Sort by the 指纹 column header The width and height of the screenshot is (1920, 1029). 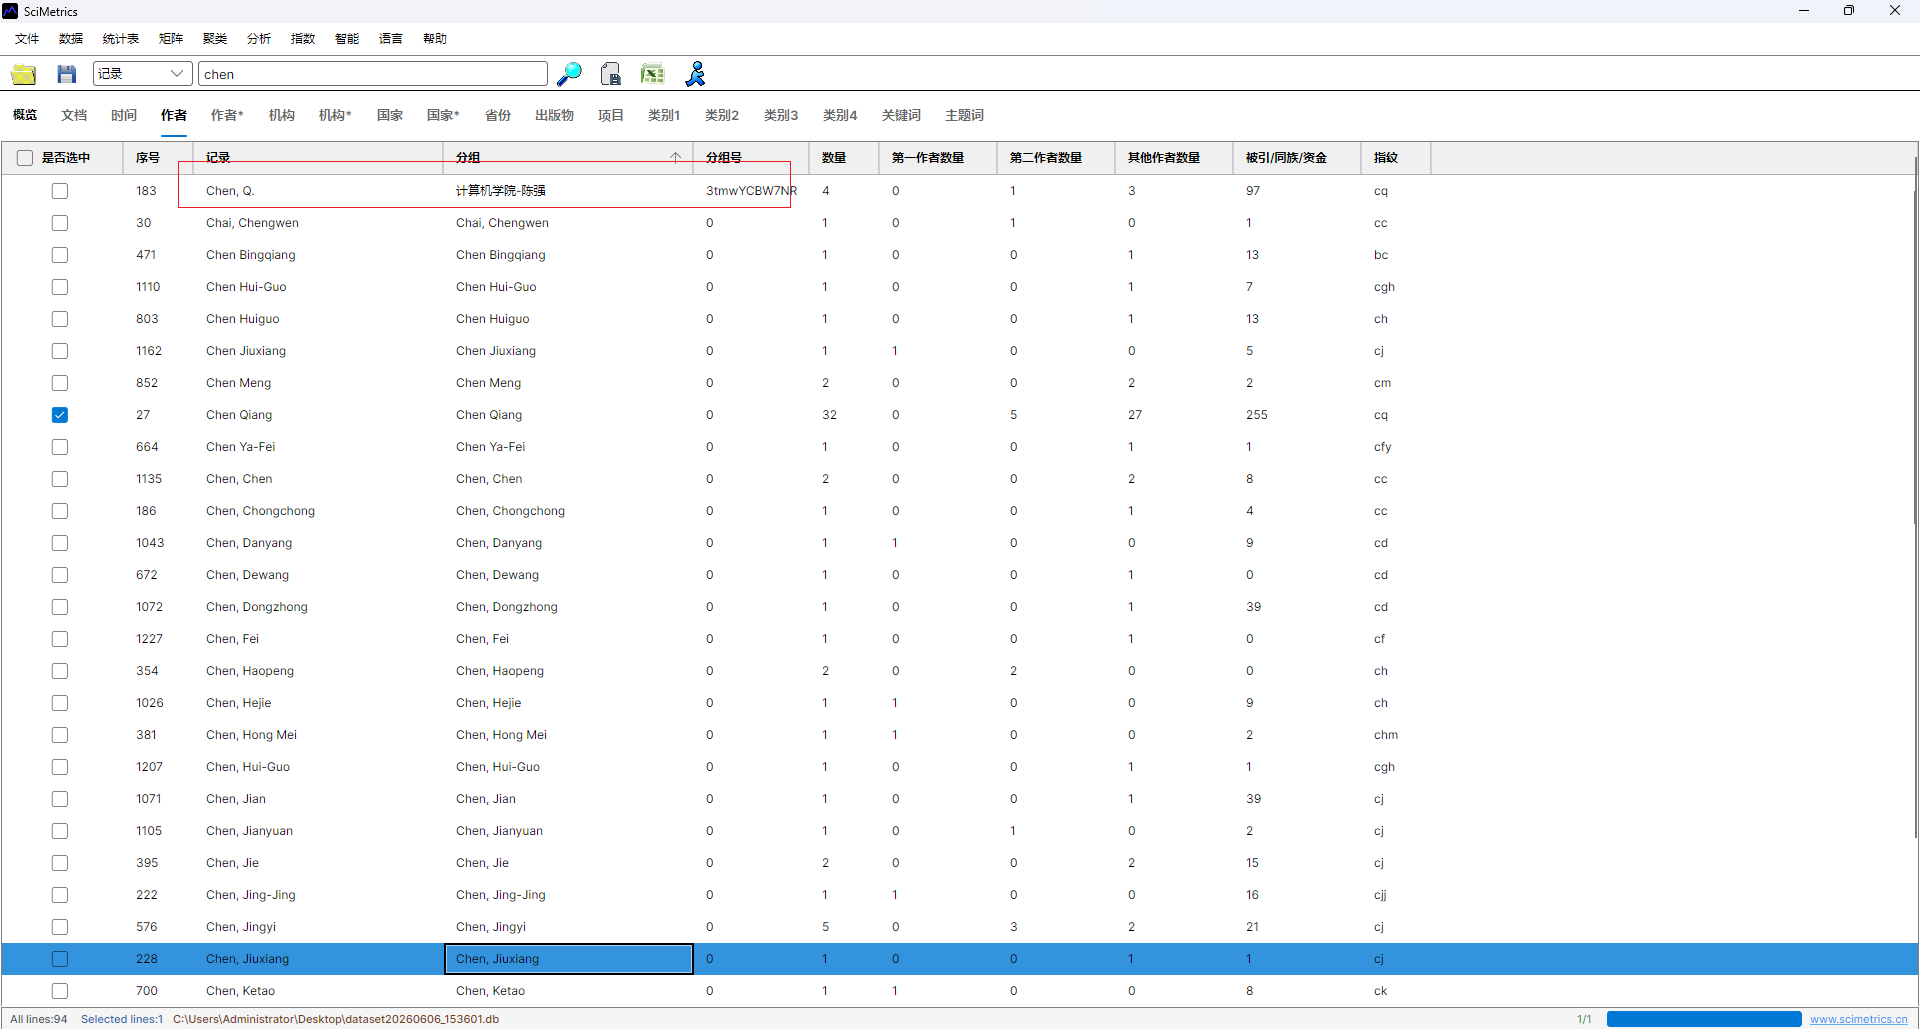1396,158
